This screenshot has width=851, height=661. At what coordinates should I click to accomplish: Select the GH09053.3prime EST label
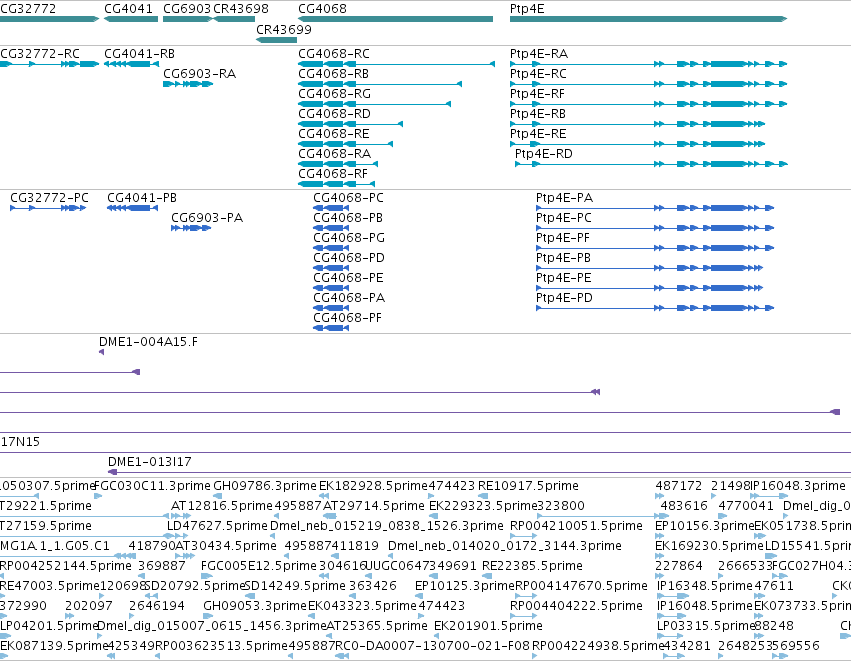[255, 606]
